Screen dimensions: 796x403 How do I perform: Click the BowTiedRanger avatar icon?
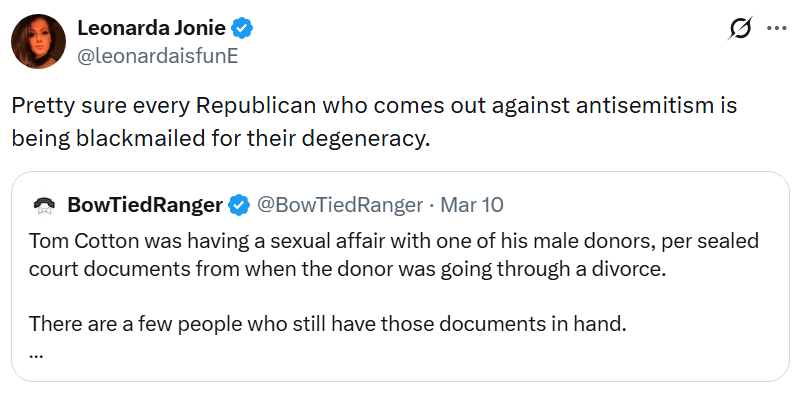coord(44,206)
